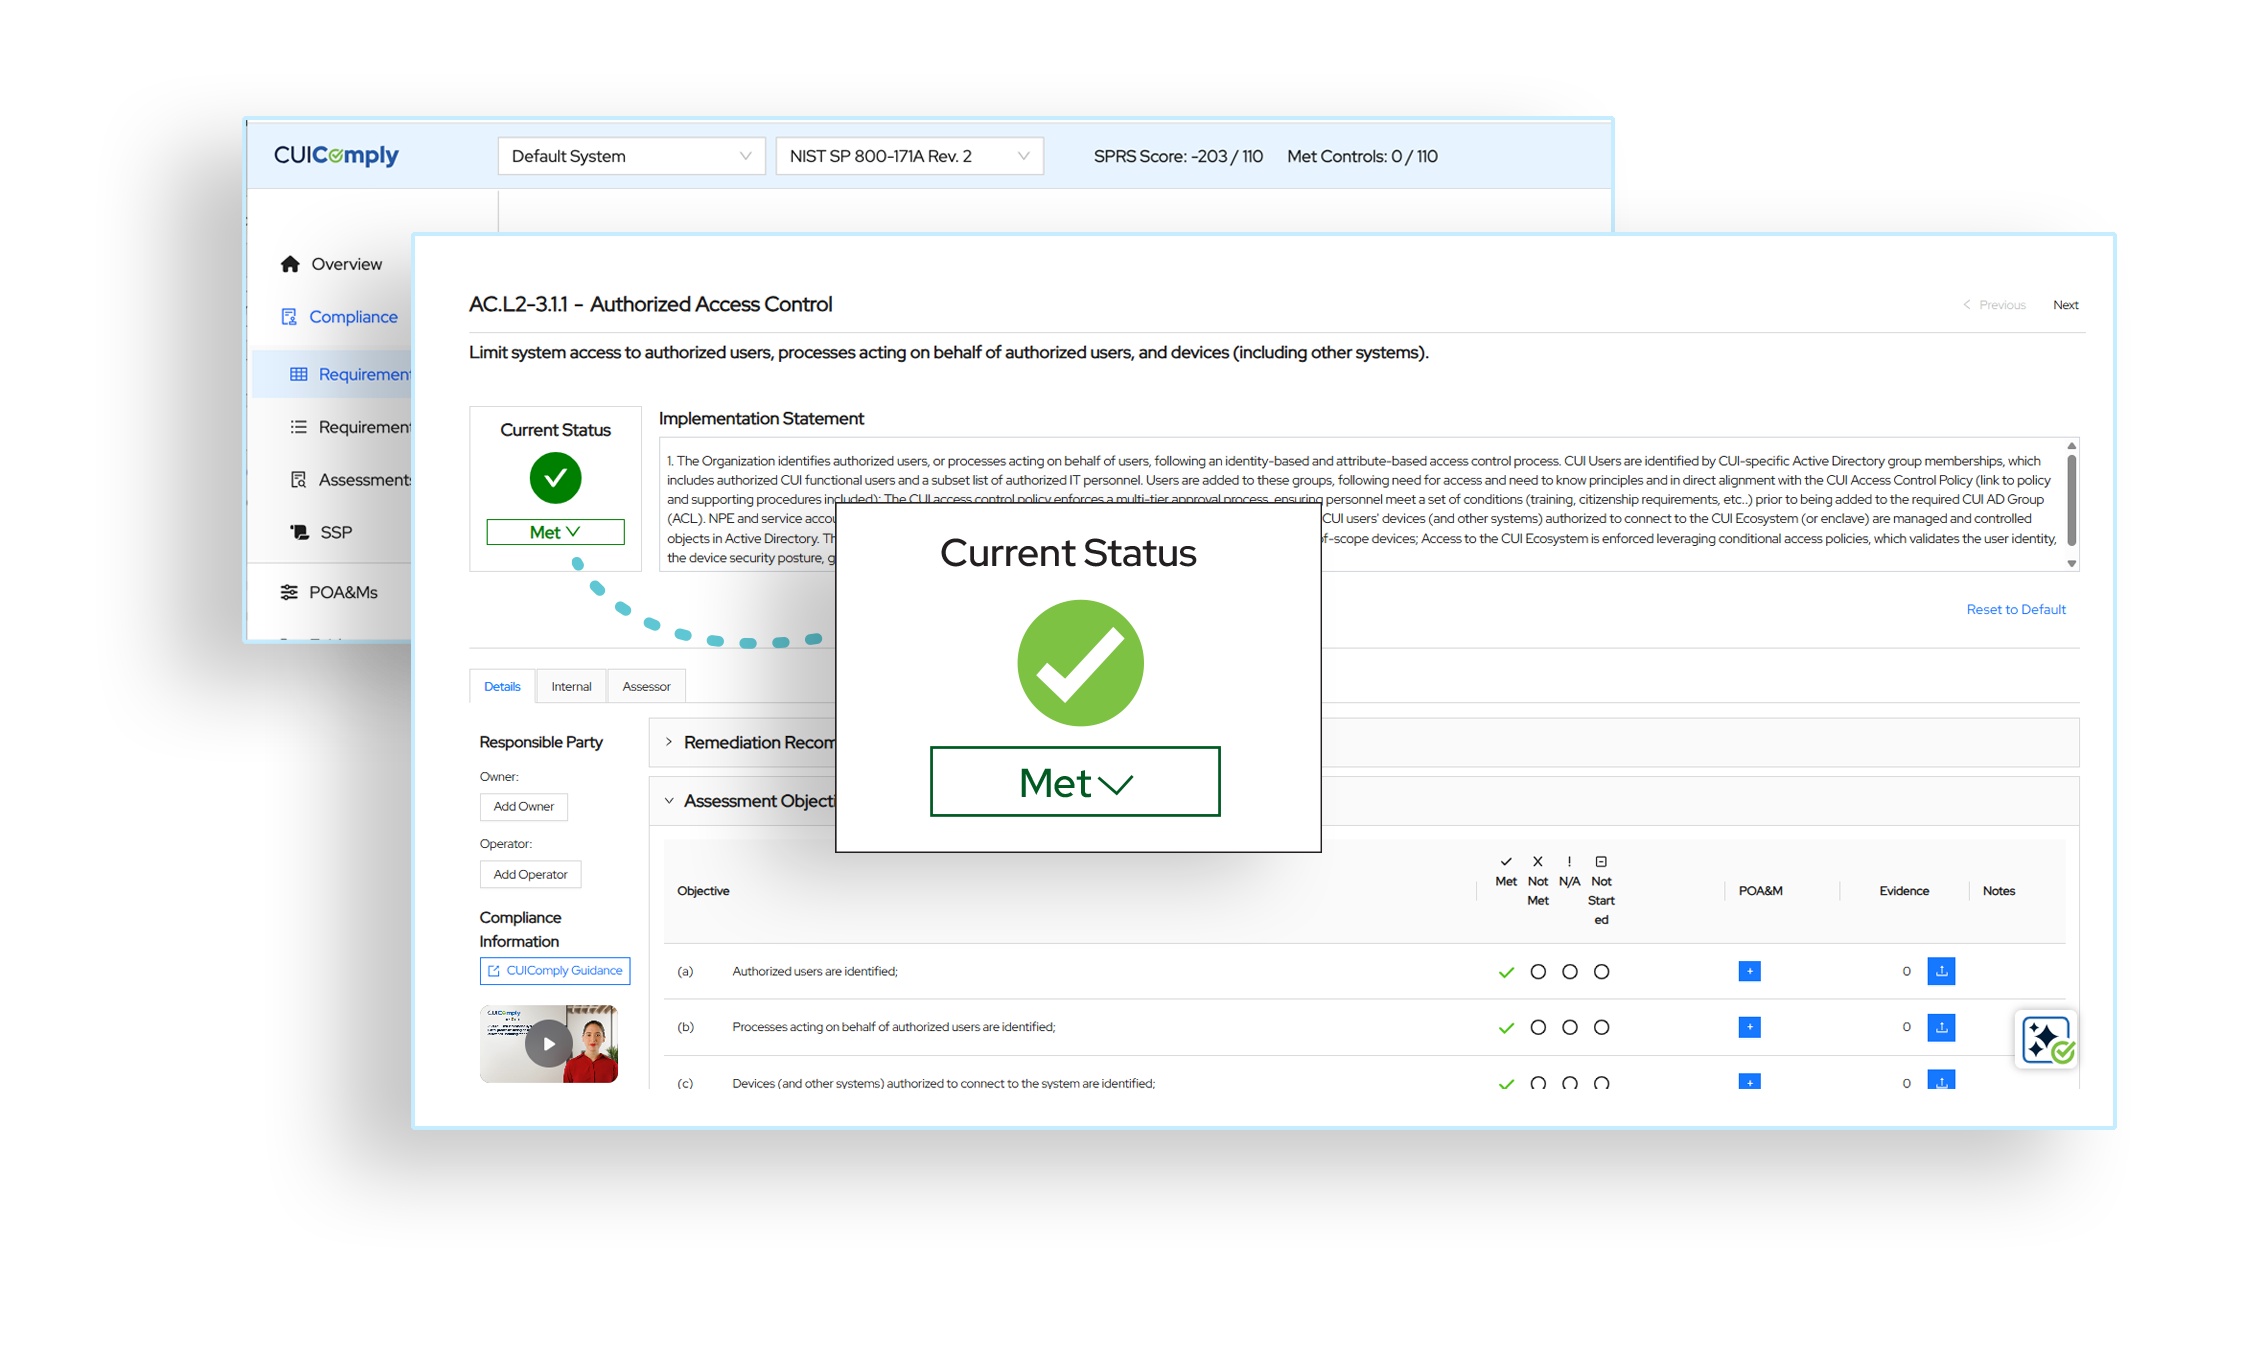Select Not Met radio for objective (a)
The width and height of the screenshot is (2251, 1349).
click(1538, 972)
